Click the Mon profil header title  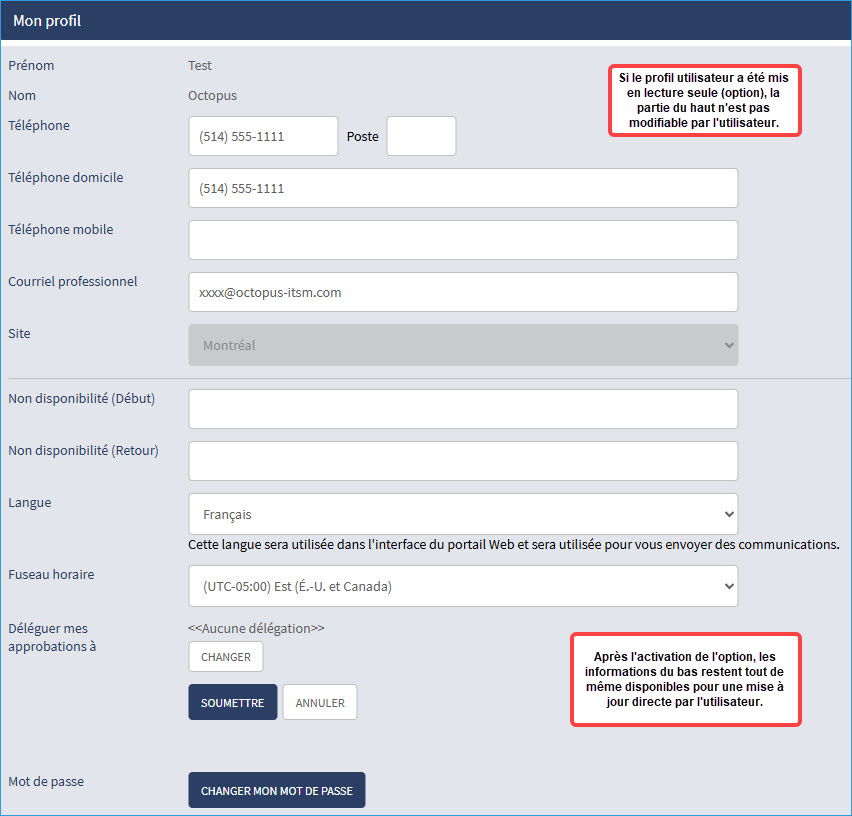coord(47,21)
